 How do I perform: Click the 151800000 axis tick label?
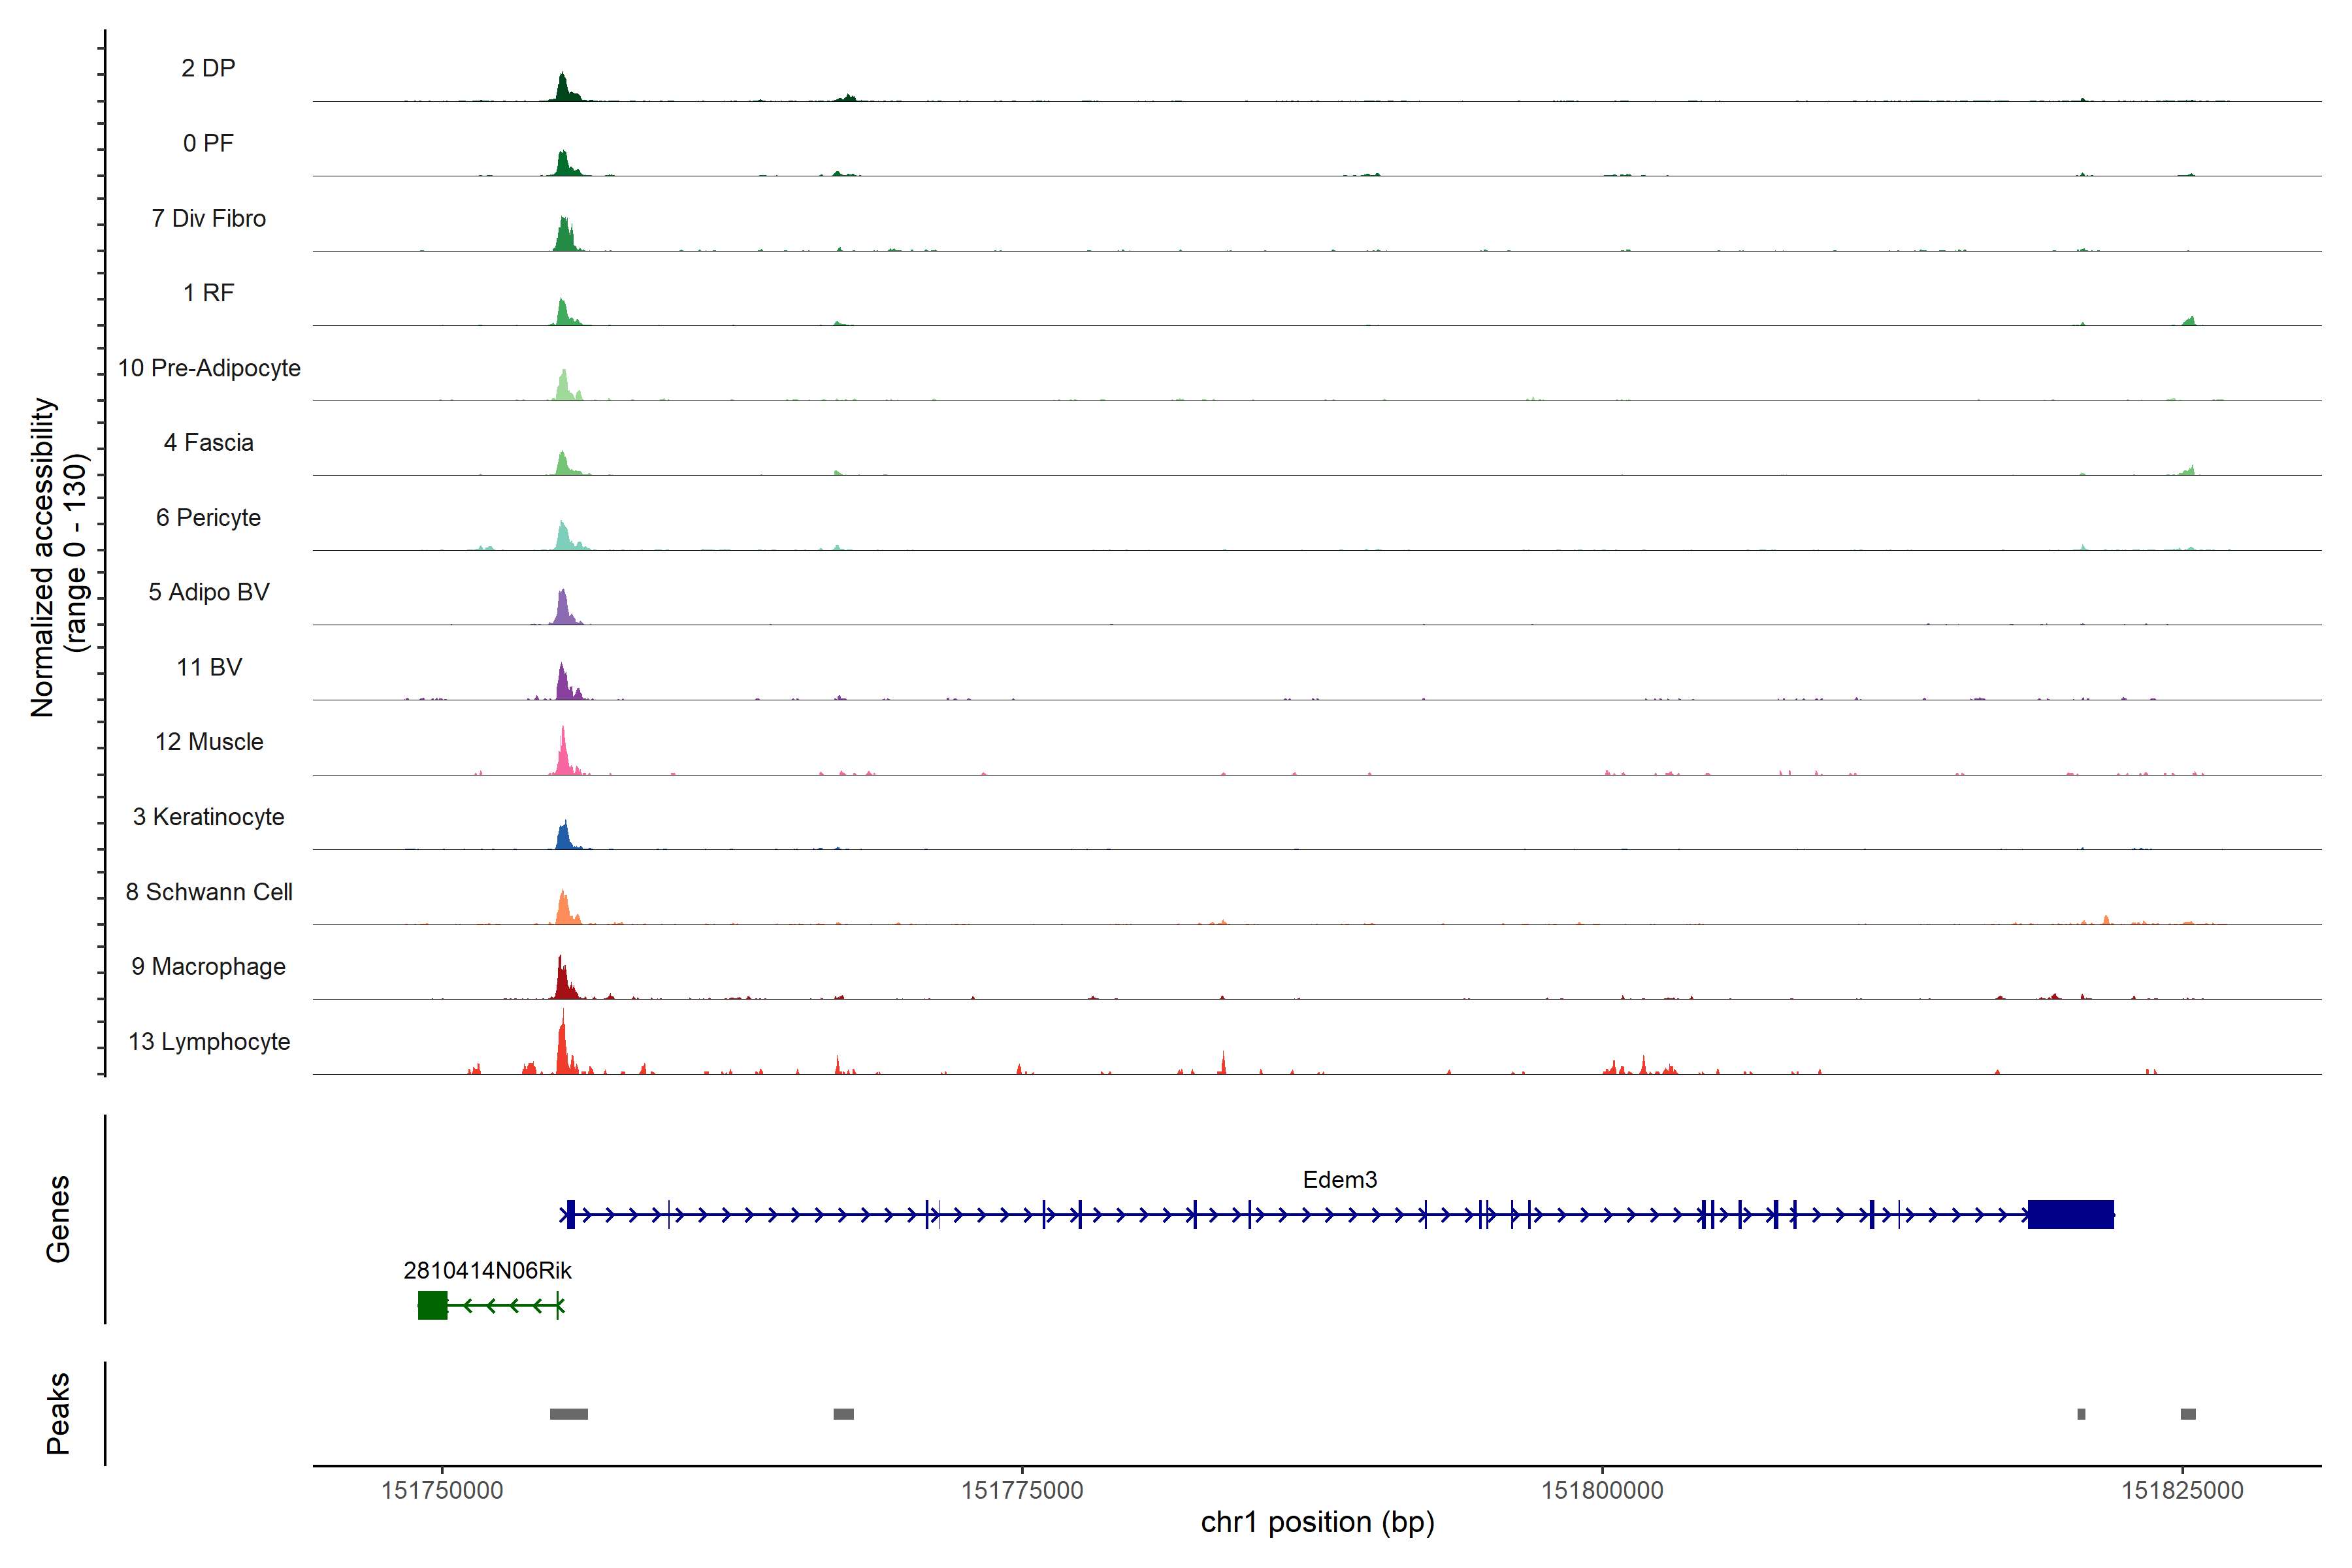coord(1602,1490)
